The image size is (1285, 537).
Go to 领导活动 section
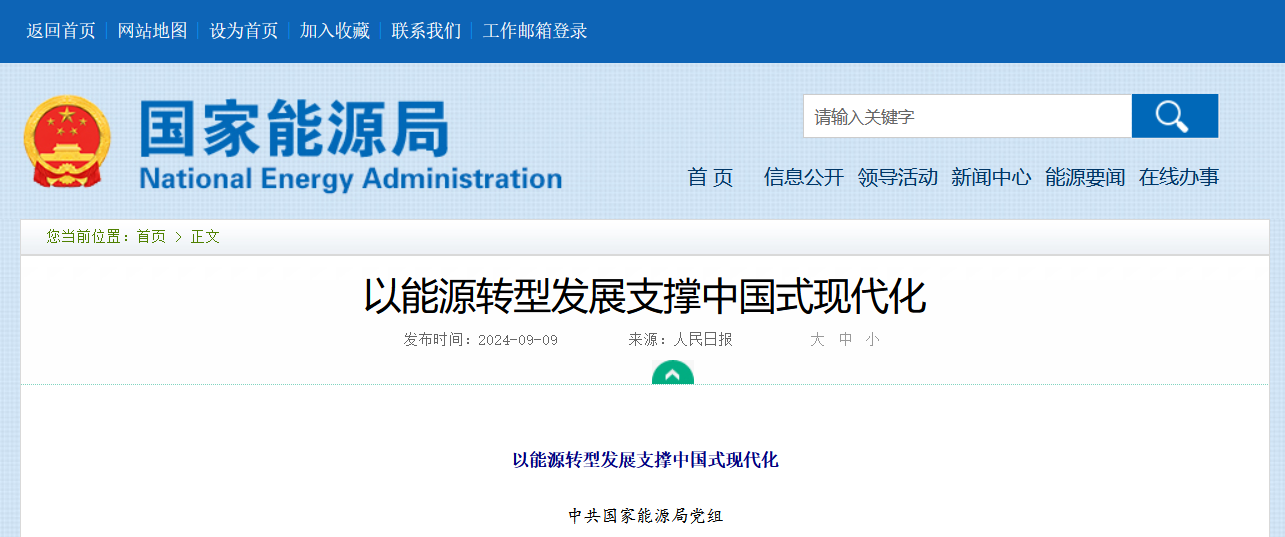point(897,177)
